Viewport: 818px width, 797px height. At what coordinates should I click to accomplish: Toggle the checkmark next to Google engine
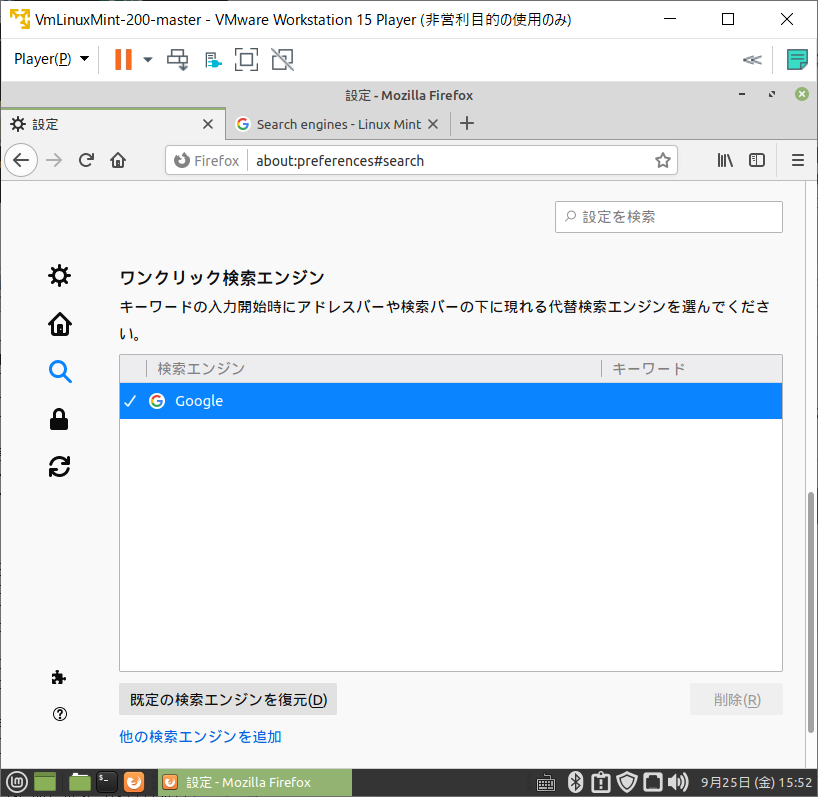[x=130, y=400]
